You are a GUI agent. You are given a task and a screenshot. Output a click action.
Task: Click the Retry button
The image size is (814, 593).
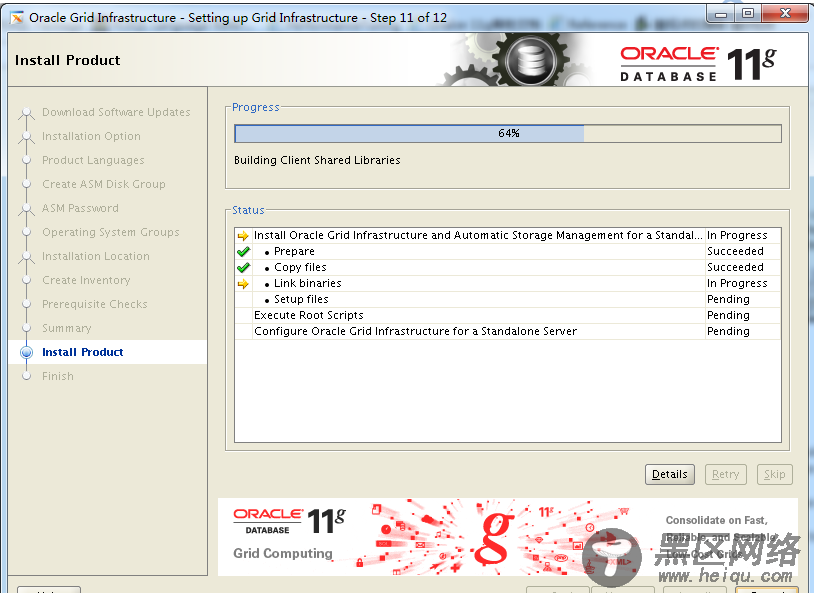click(x=725, y=474)
